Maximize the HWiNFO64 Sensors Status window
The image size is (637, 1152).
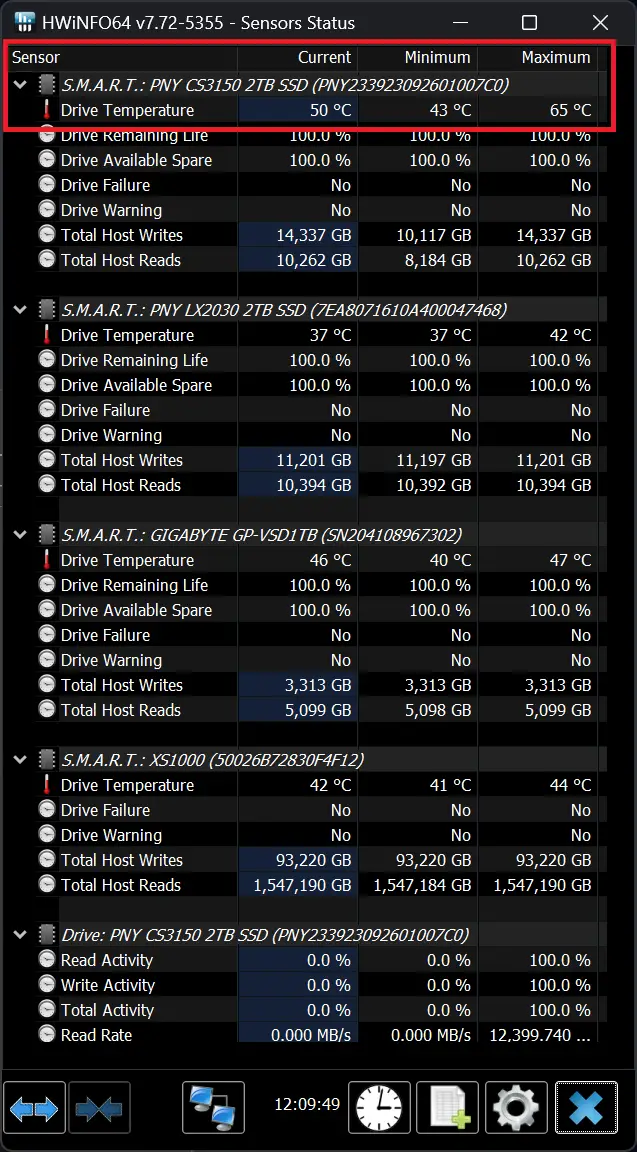click(x=529, y=22)
